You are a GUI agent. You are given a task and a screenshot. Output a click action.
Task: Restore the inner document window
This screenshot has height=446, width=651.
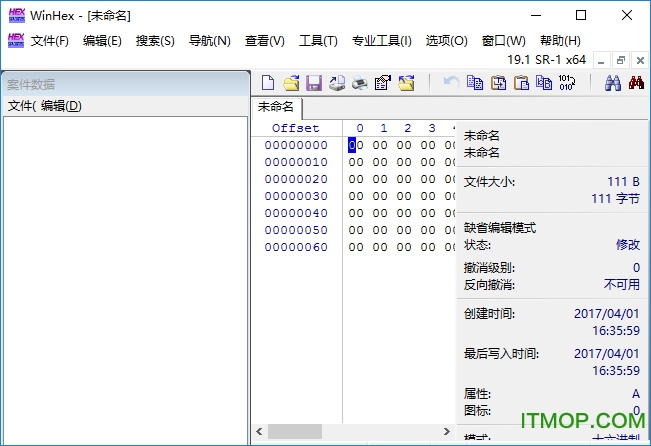point(621,61)
